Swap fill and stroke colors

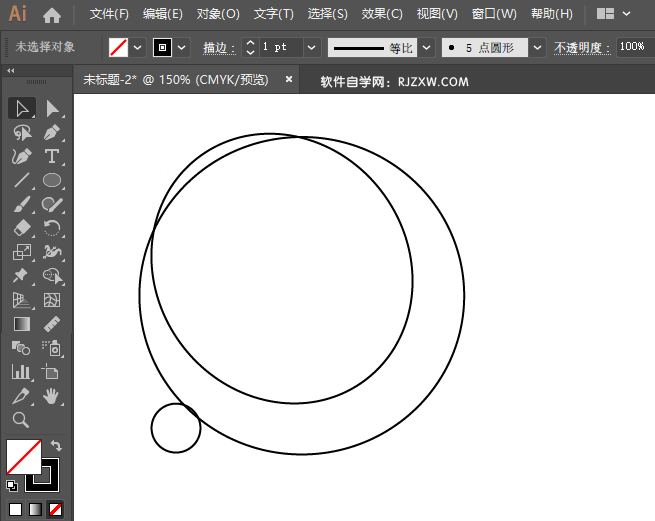[56, 445]
